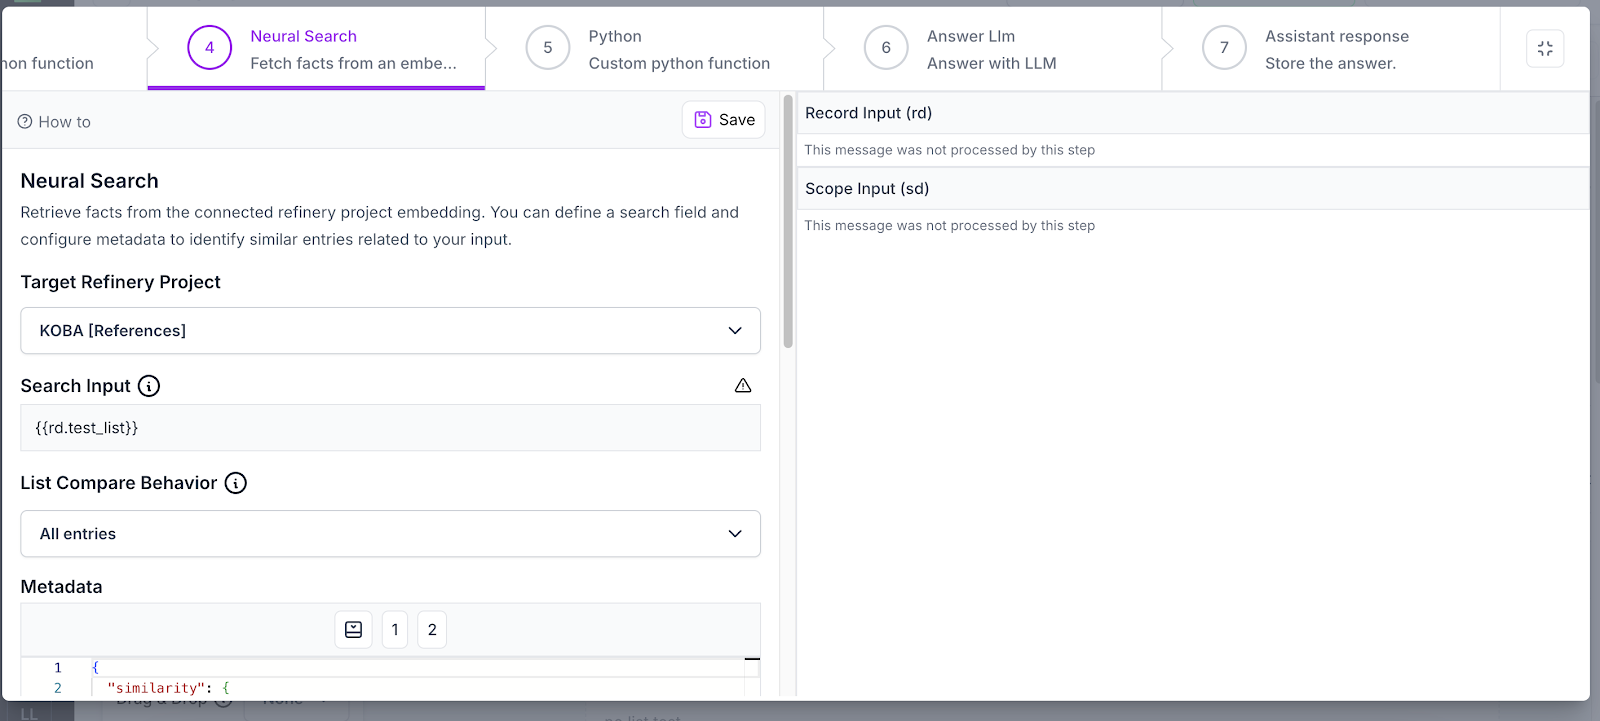Image resolution: width=1600 pixels, height=721 pixels.
Task: Click the step 4 circle icon
Action: click(209, 48)
